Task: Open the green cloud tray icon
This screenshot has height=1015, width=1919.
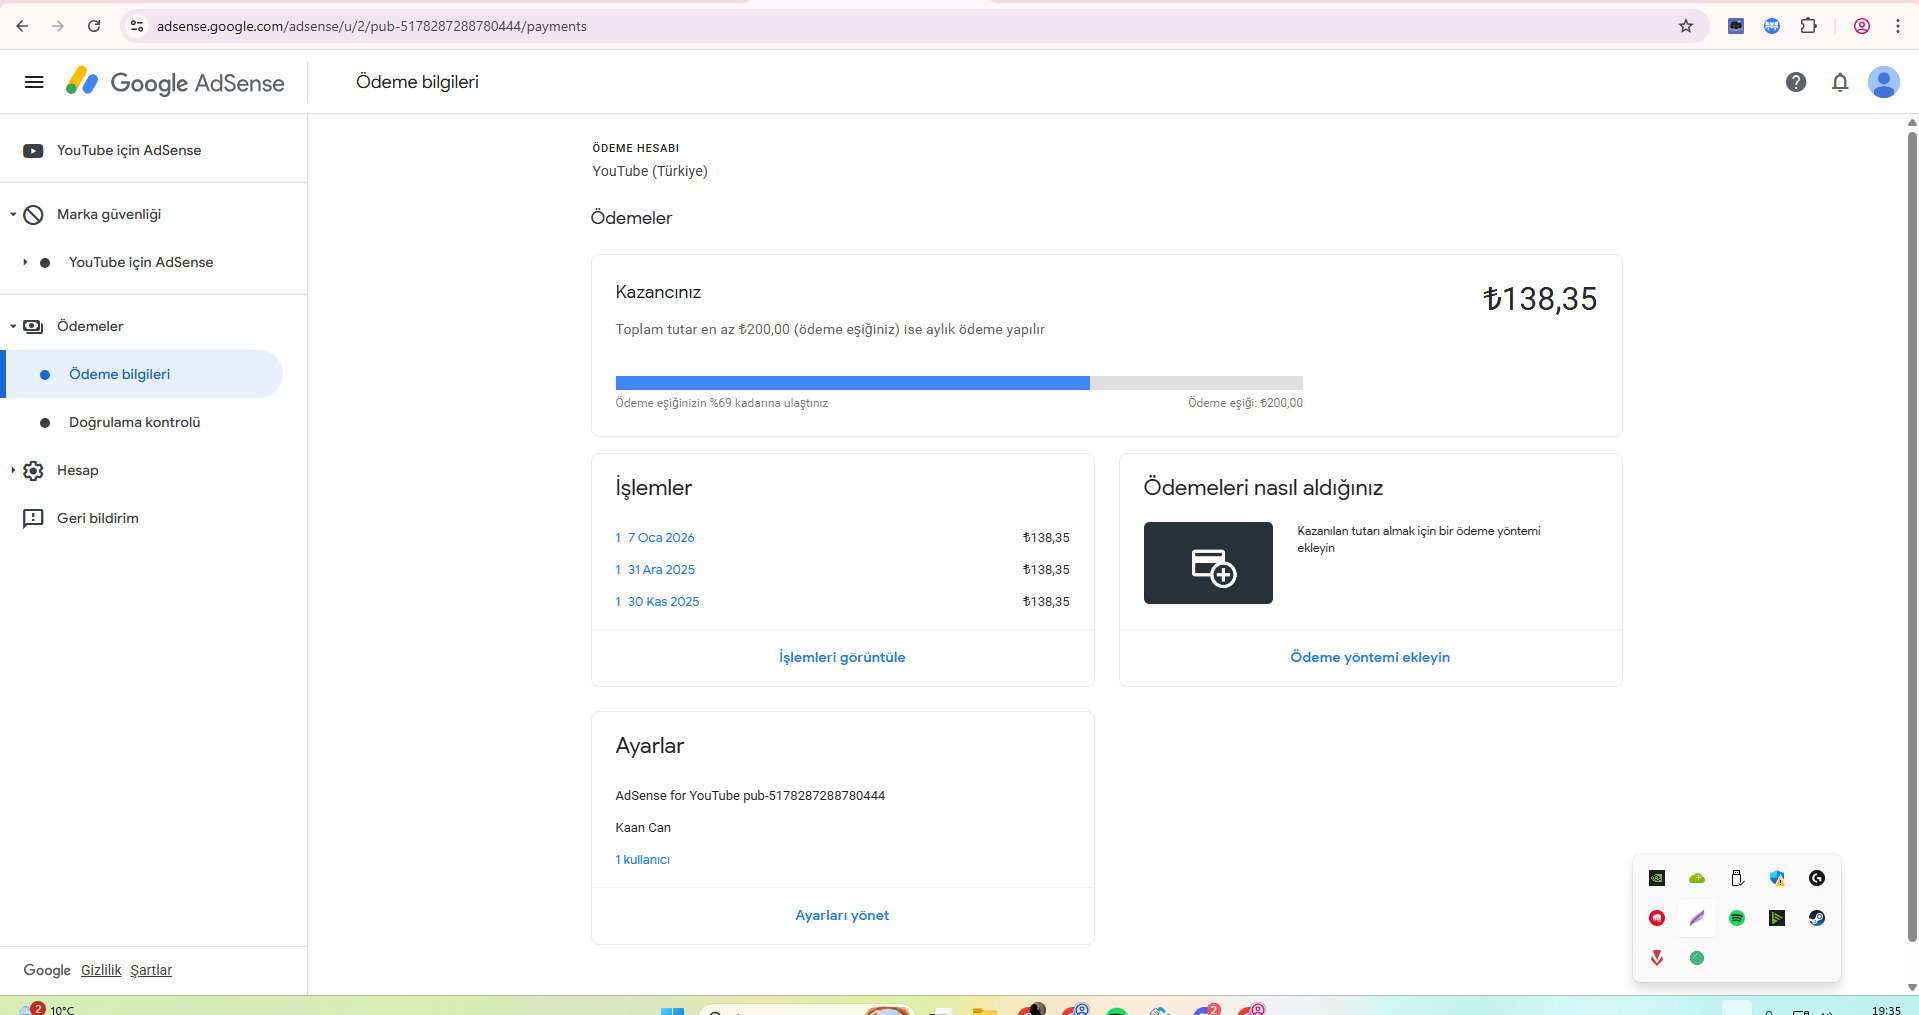Action: [1697, 878]
